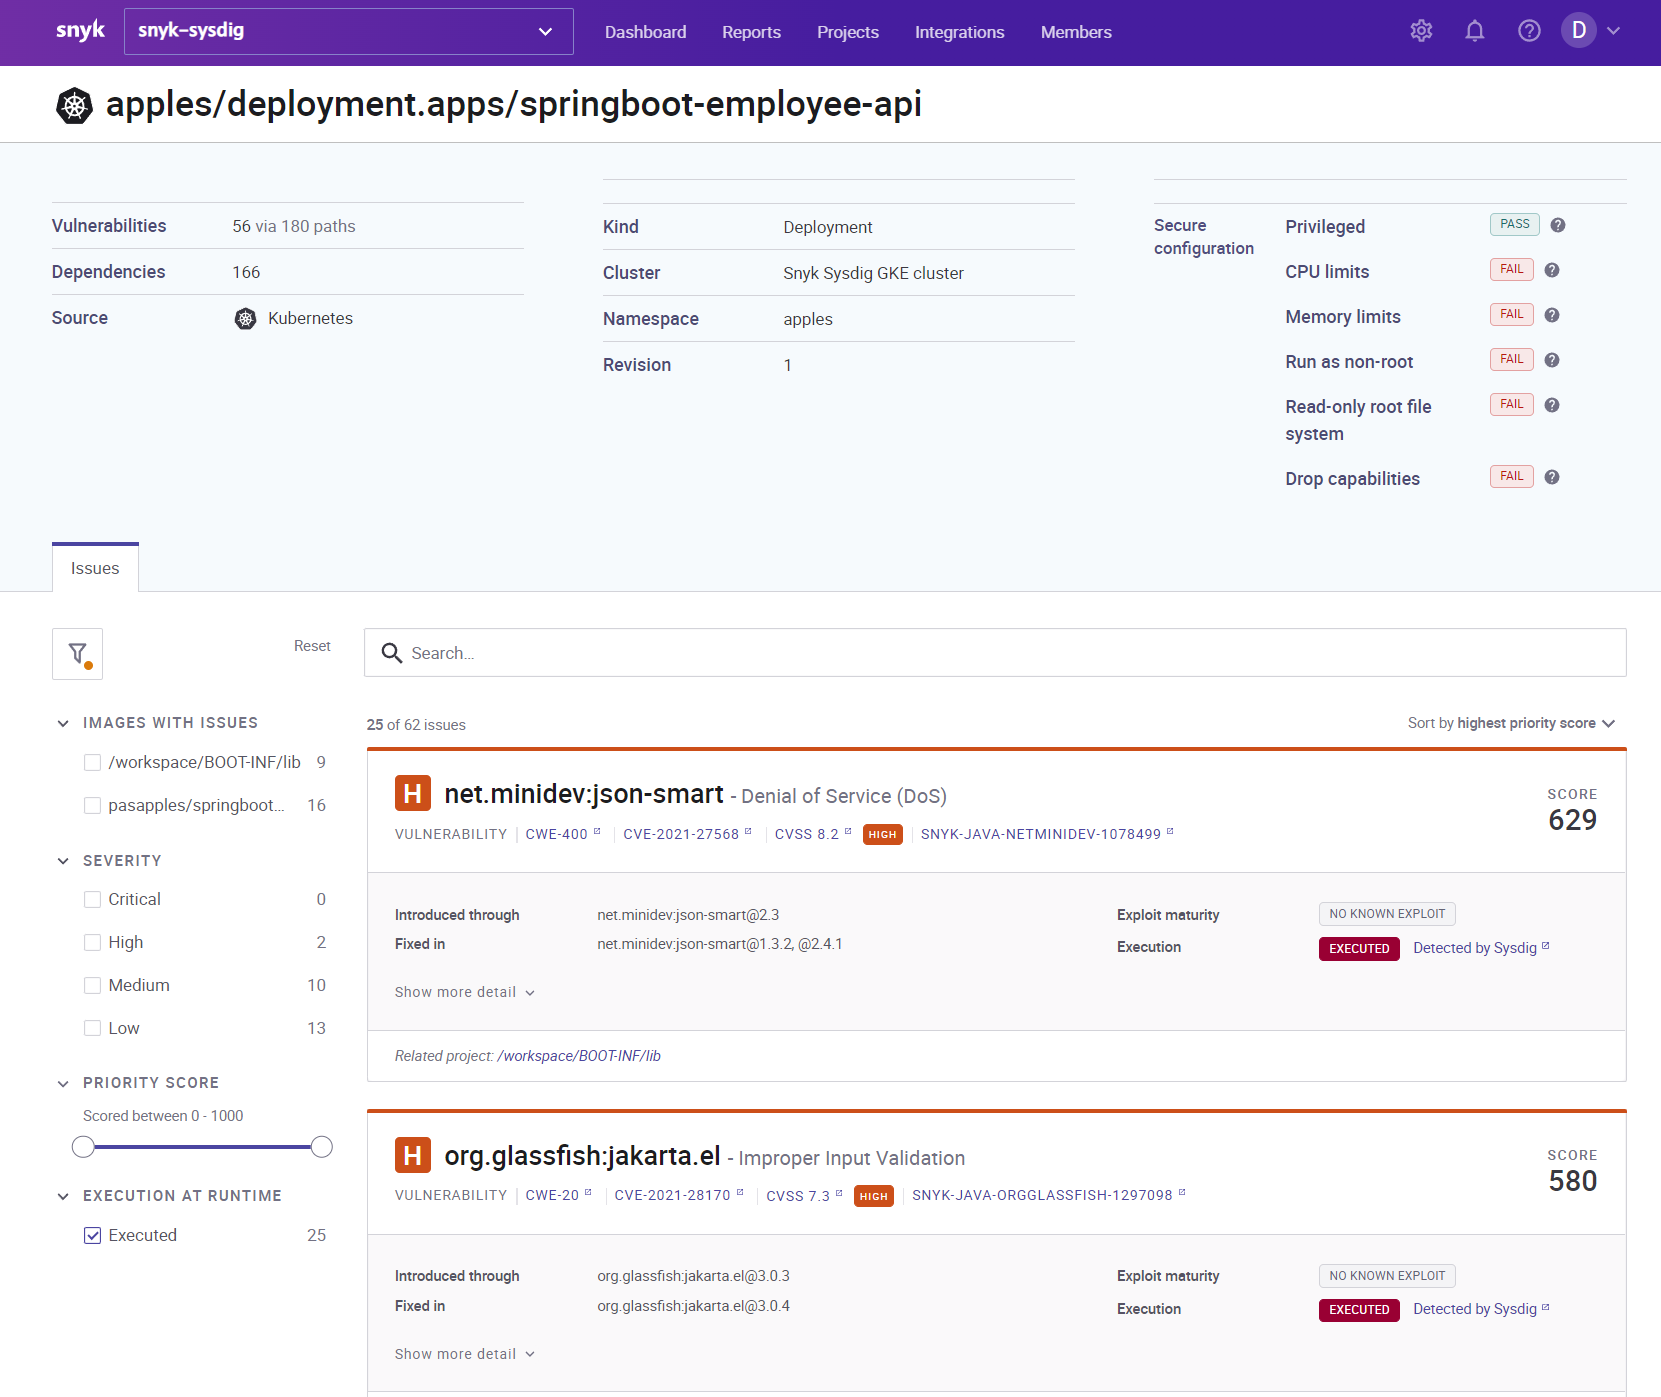This screenshot has width=1661, height=1397.
Task: Check the High severity filter
Action: click(92, 942)
